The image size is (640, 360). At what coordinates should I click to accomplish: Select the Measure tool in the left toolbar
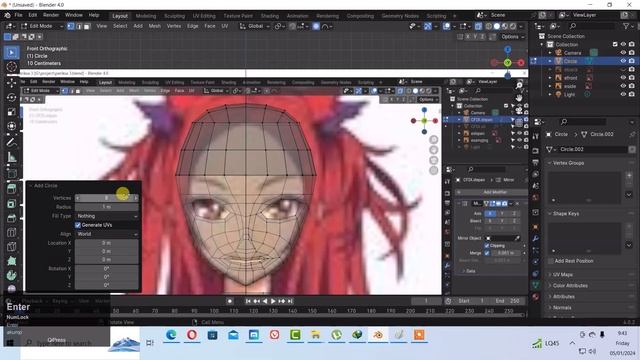11,157
